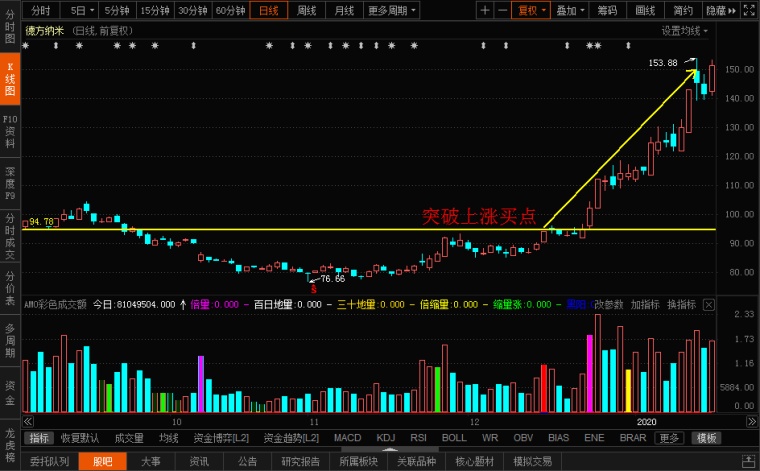Image resolution: width=760 pixels, height=471 pixels.
Task: Toggle the 简约 simple mode
Action: tap(682, 11)
